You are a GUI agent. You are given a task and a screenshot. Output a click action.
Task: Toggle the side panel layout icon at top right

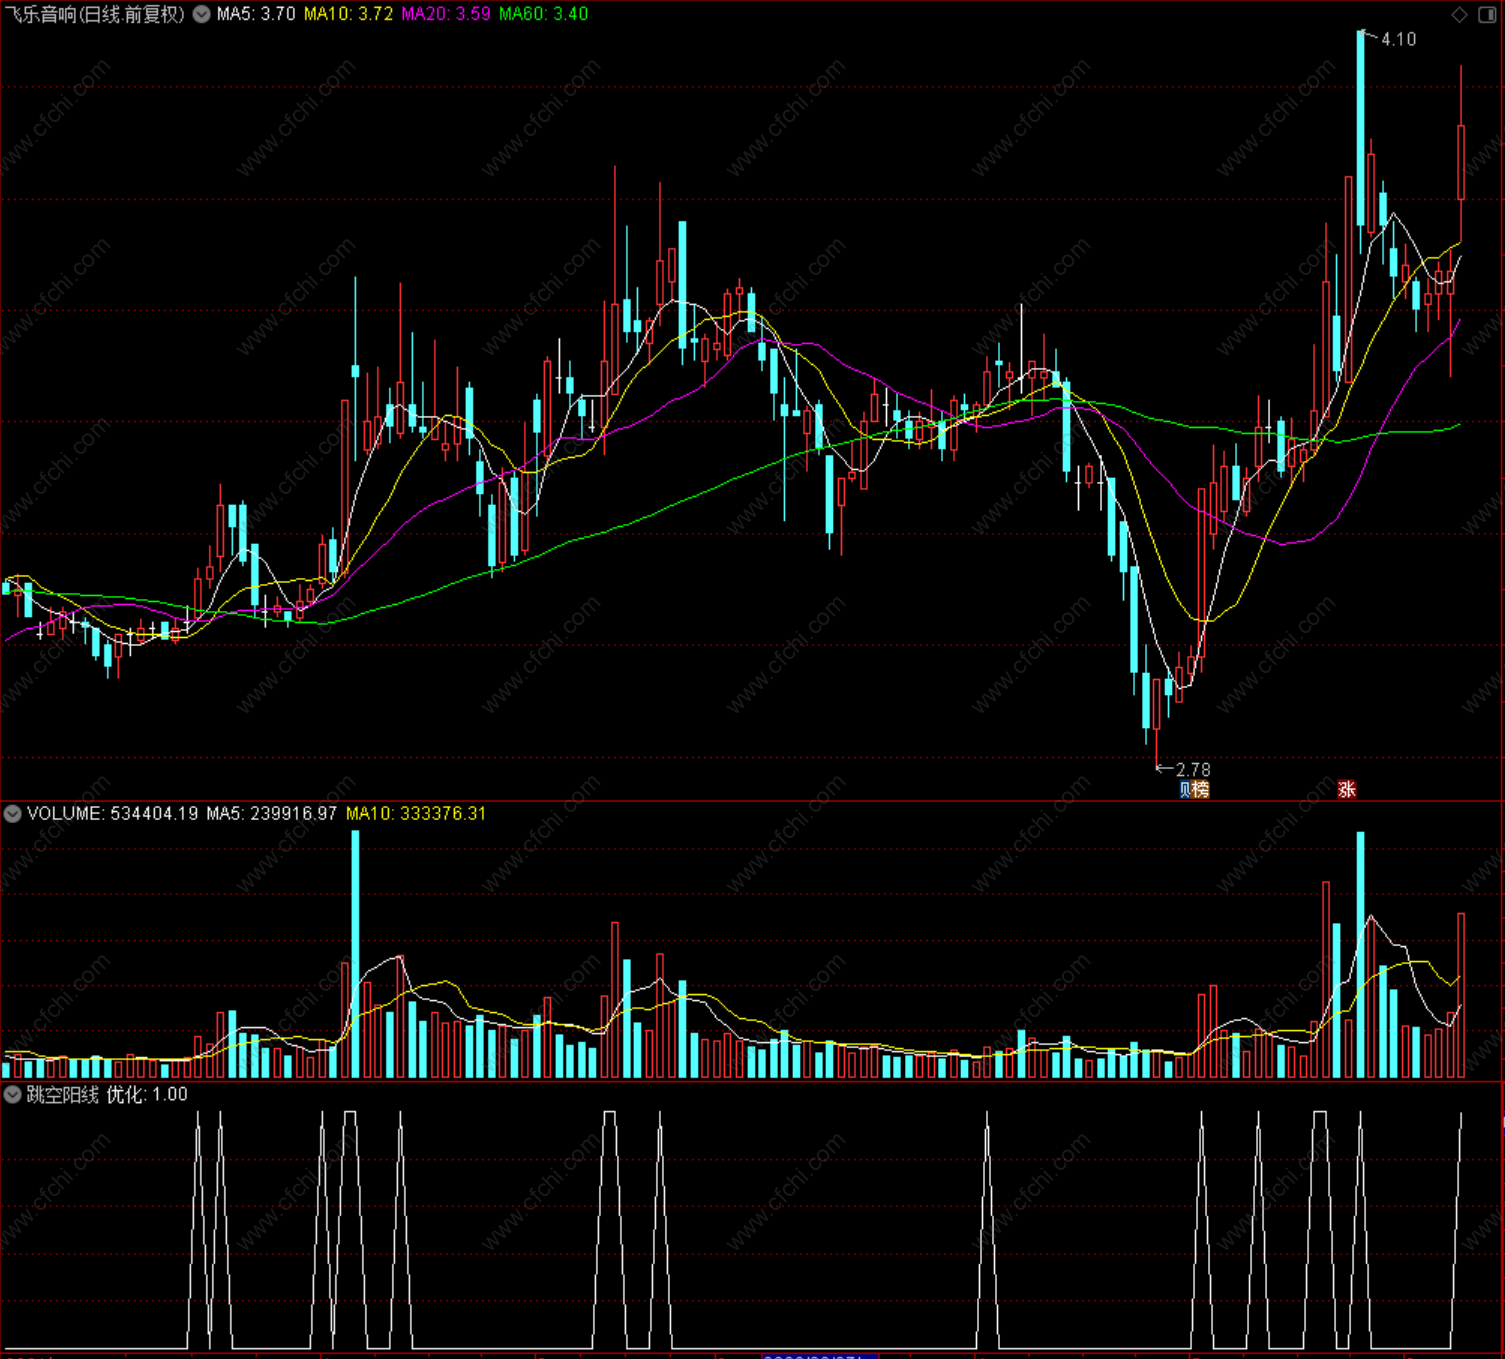click(x=1487, y=14)
